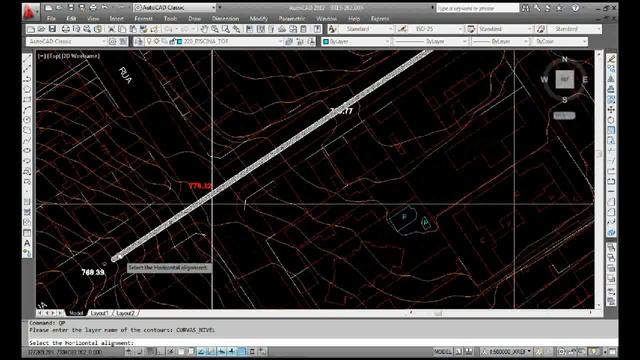The width and height of the screenshot is (640, 360).
Task: Click the [2D Wireframe] visual style control
Action: [80, 56]
